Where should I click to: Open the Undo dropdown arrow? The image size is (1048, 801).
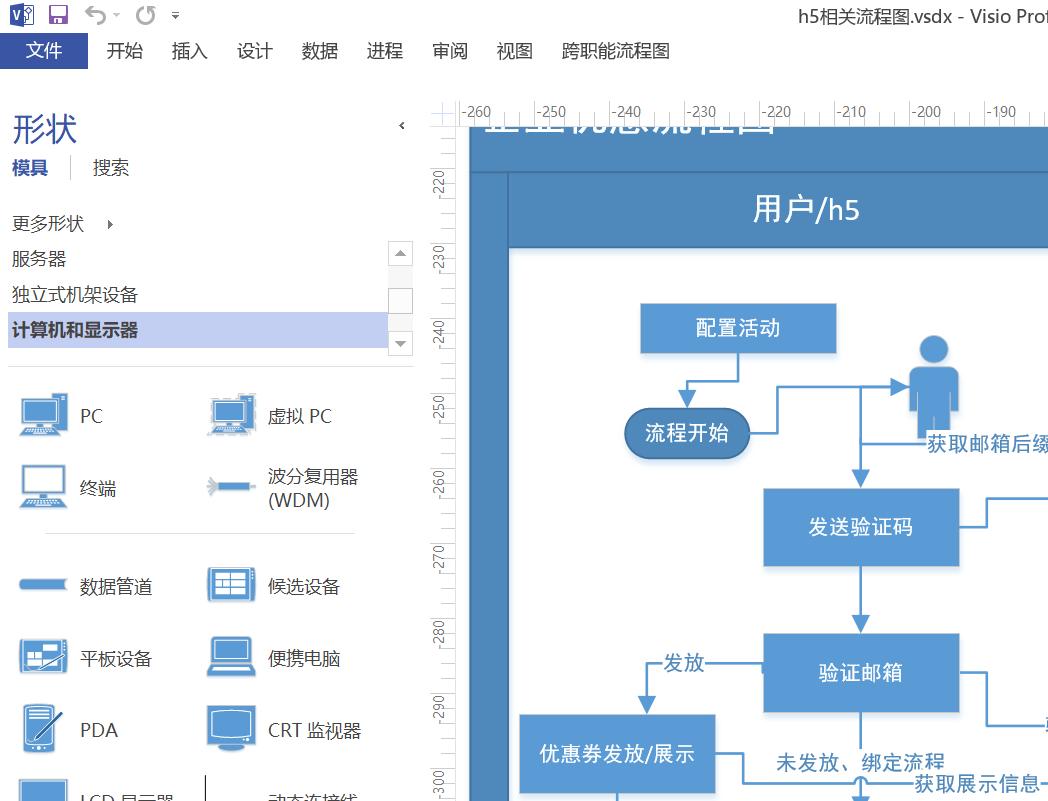point(117,15)
